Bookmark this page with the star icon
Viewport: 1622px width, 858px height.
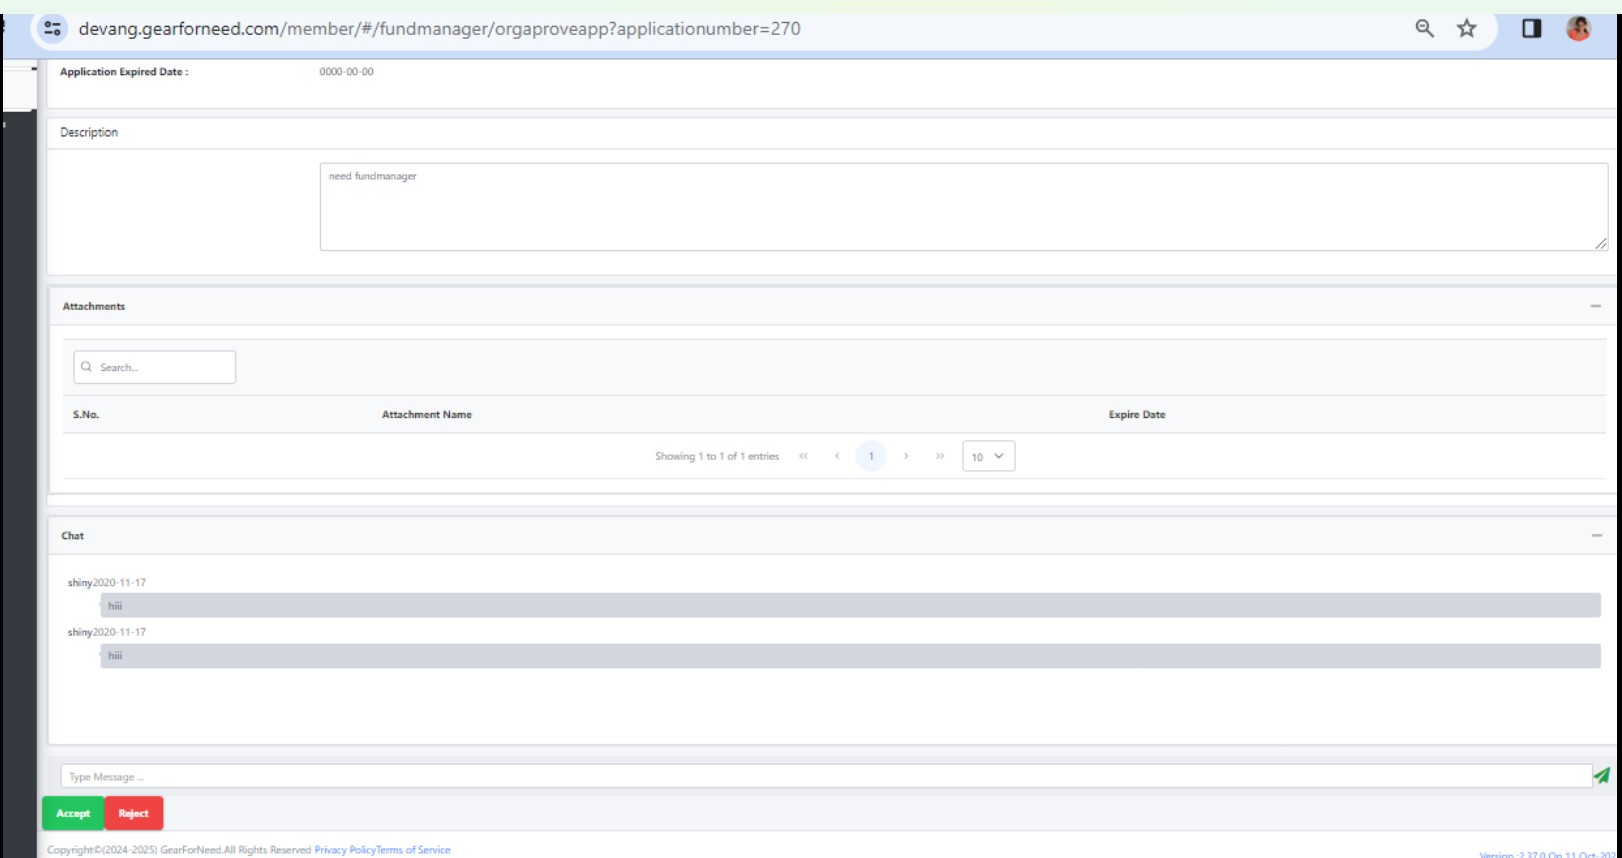point(1466,29)
